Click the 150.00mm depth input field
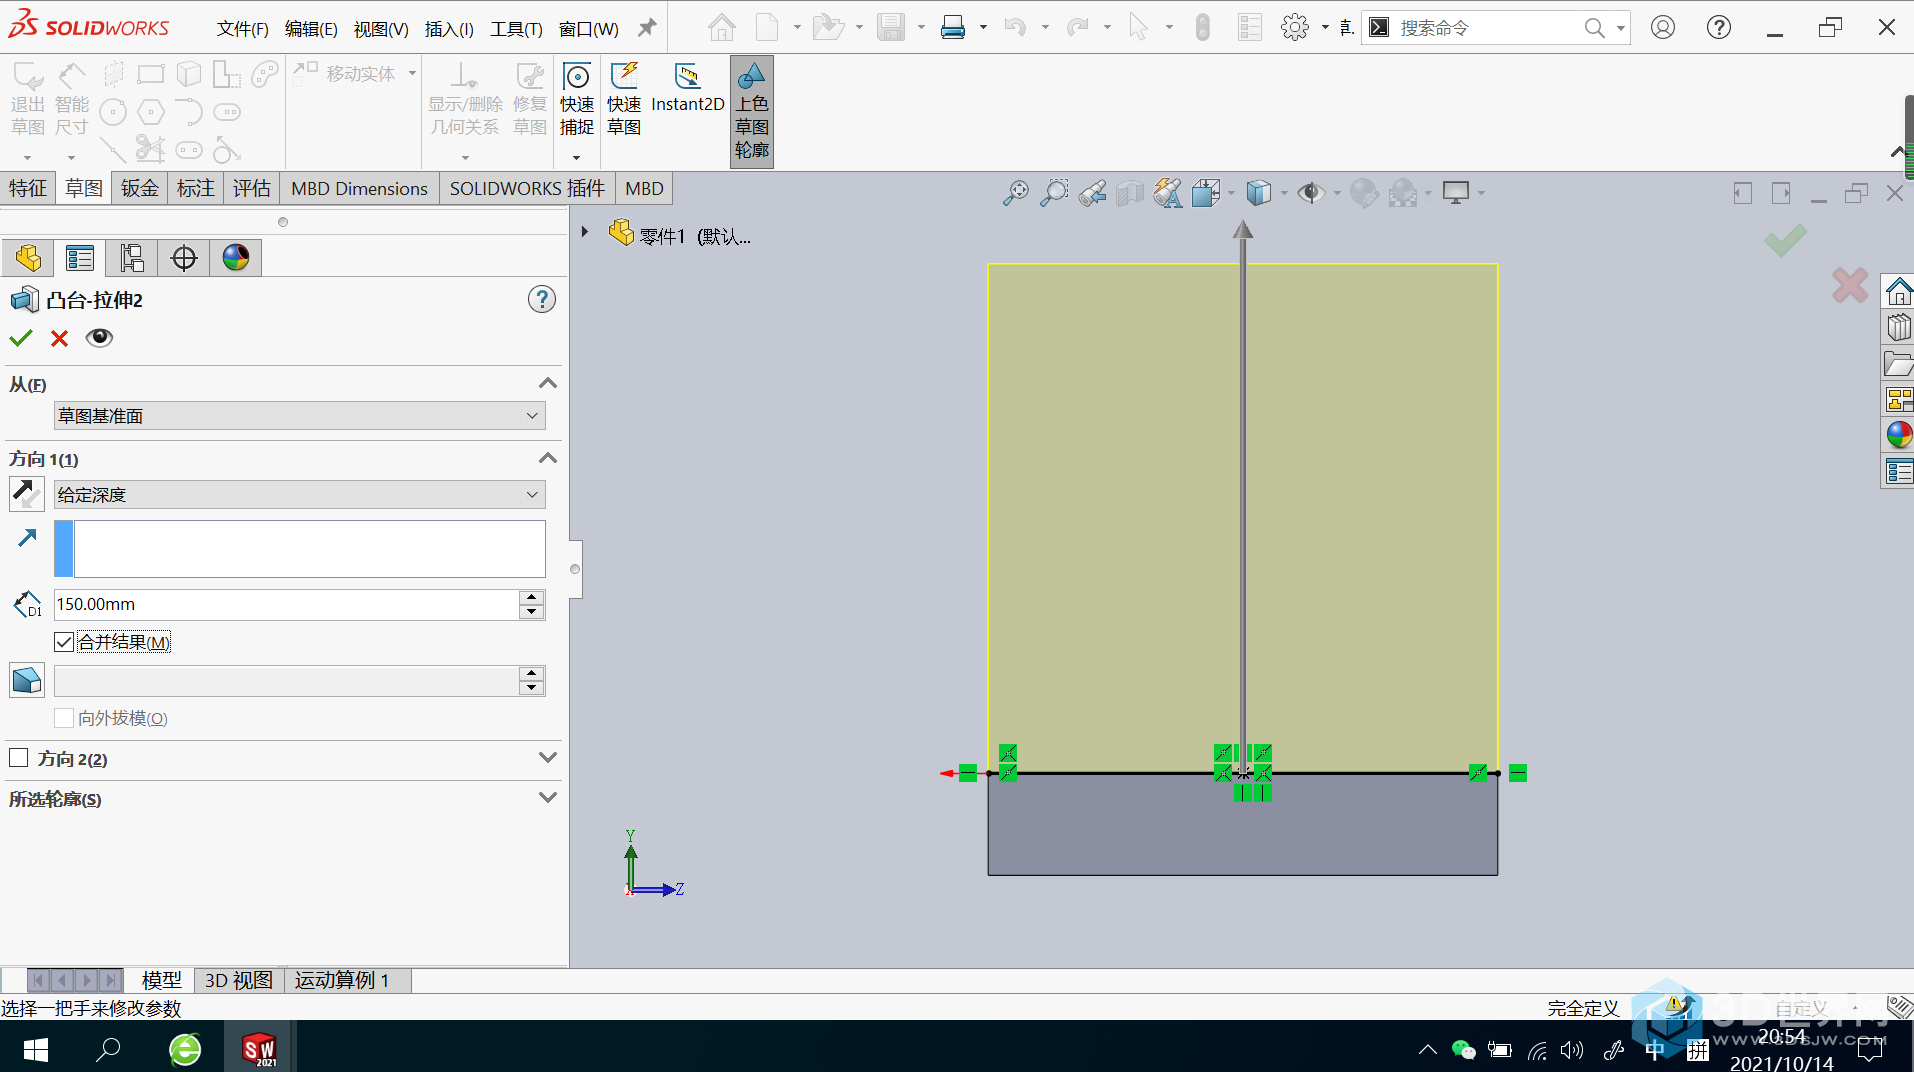Viewport: 1914px width, 1072px height. [x=286, y=604]
